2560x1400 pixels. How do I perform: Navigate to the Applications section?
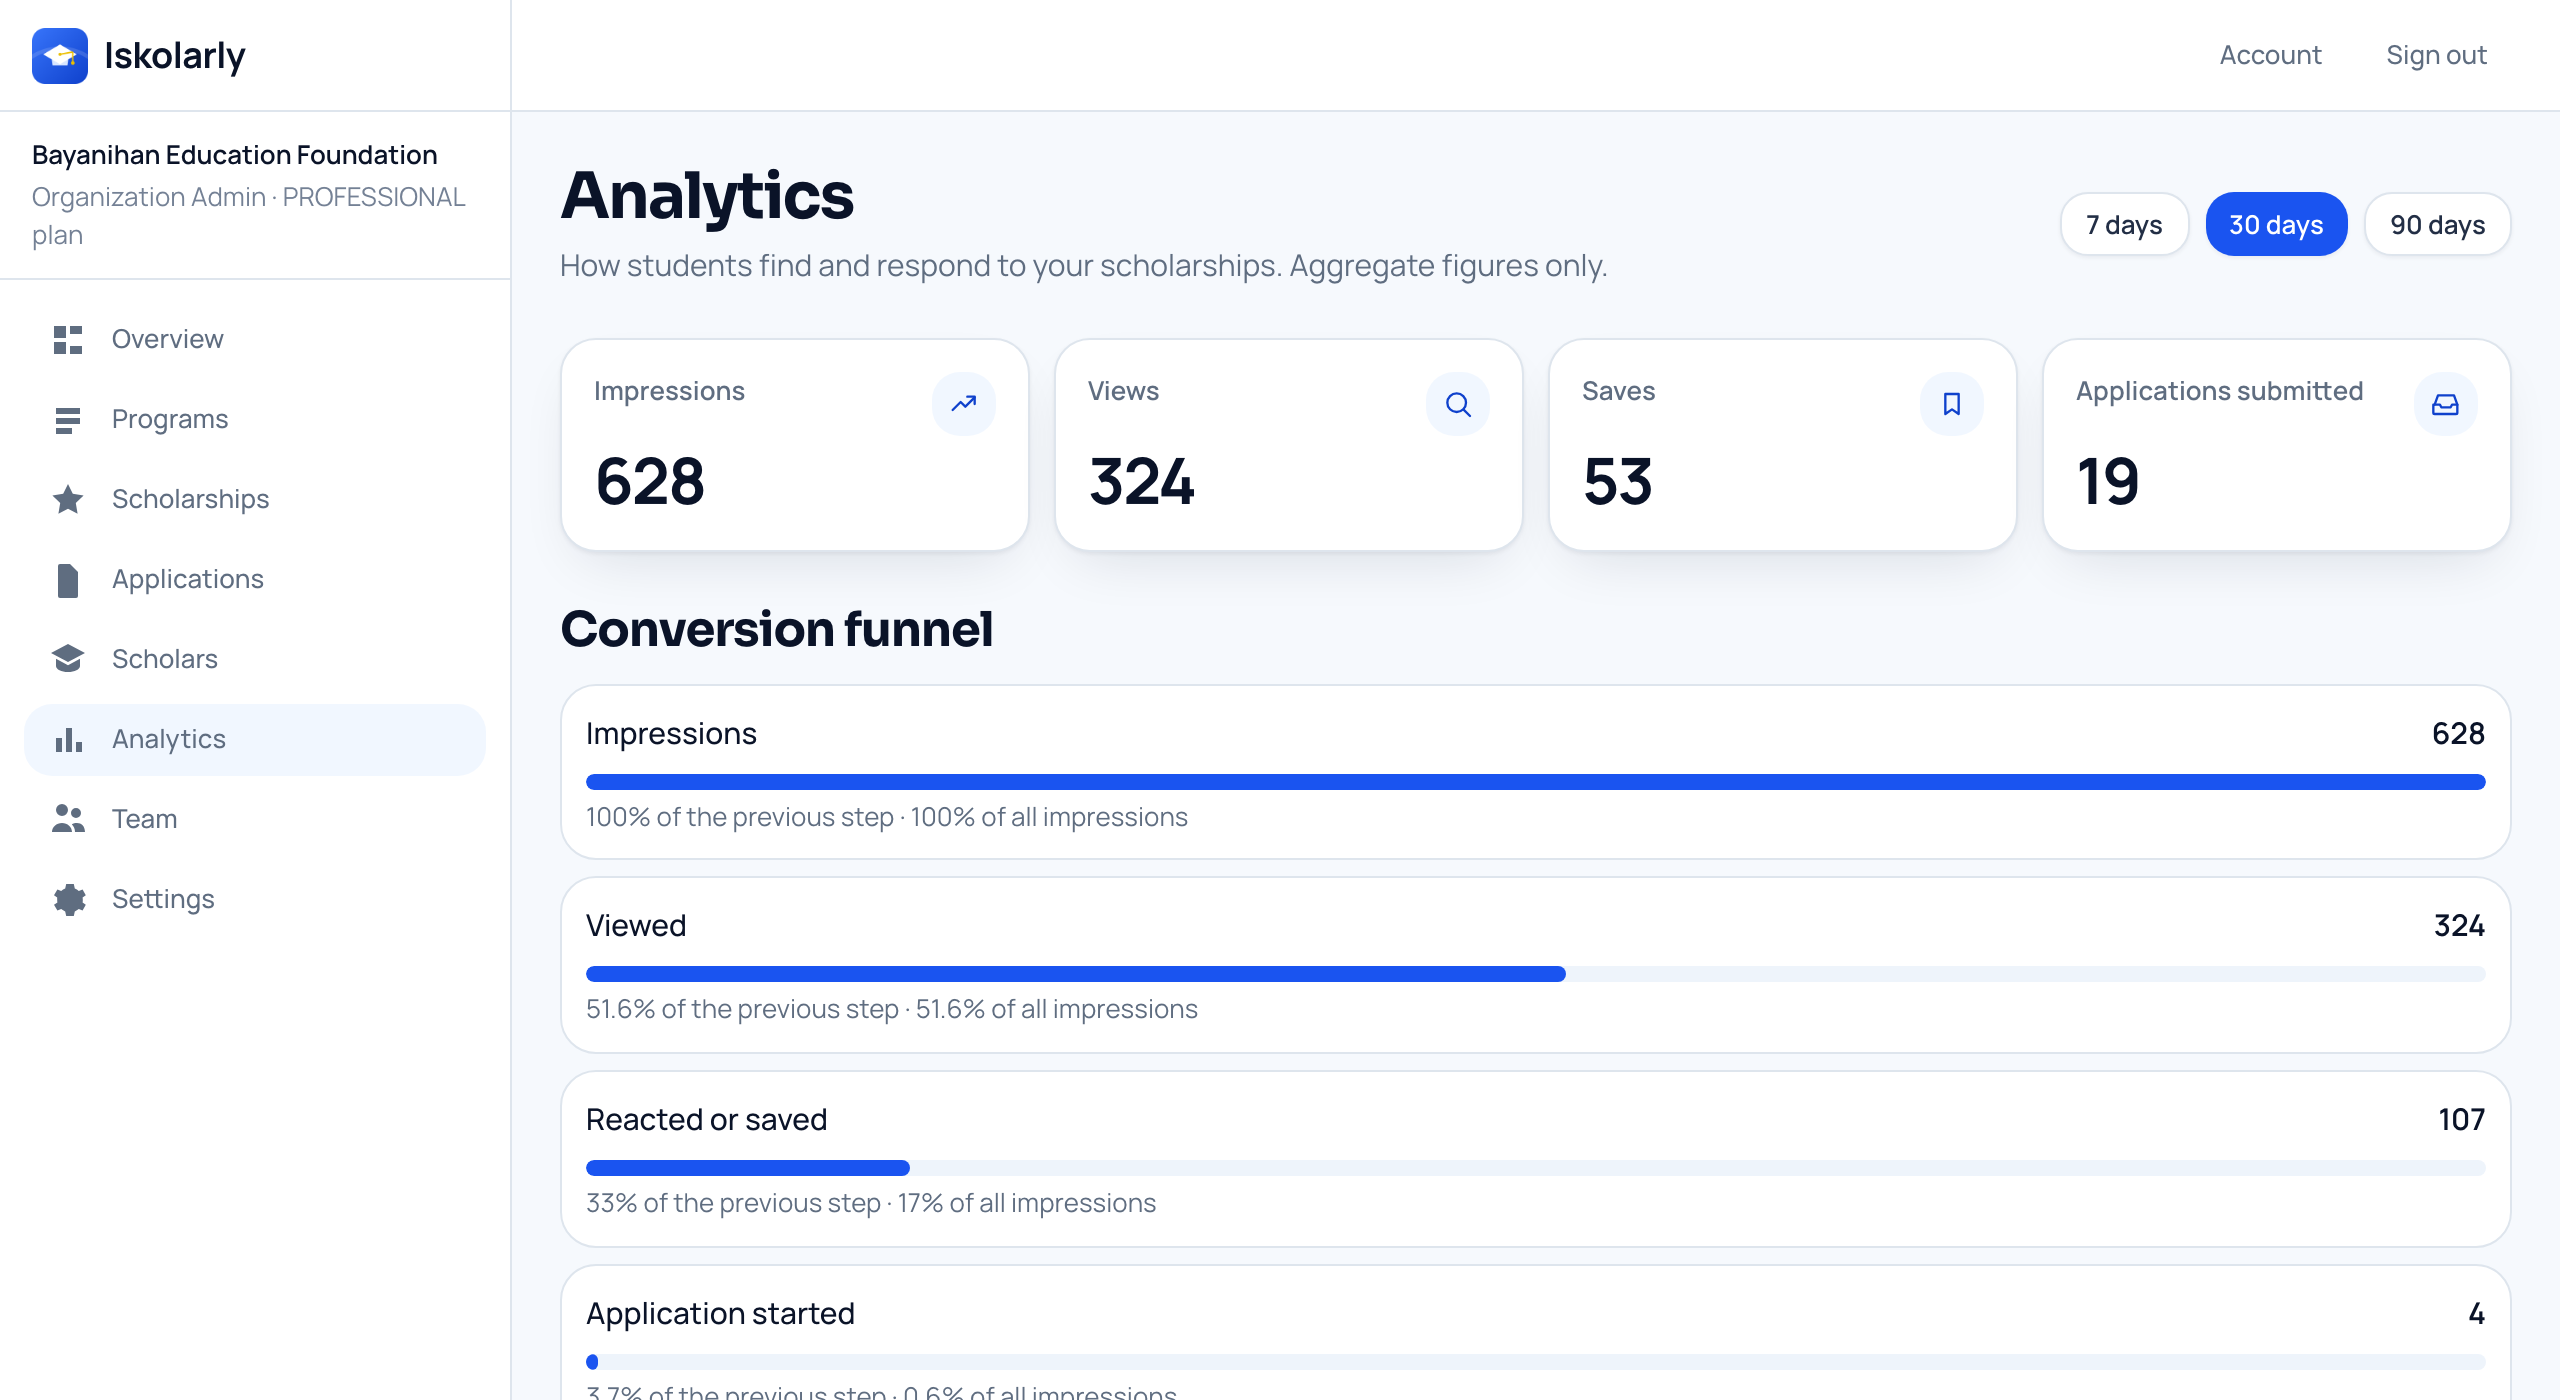(x=255, y=579)
